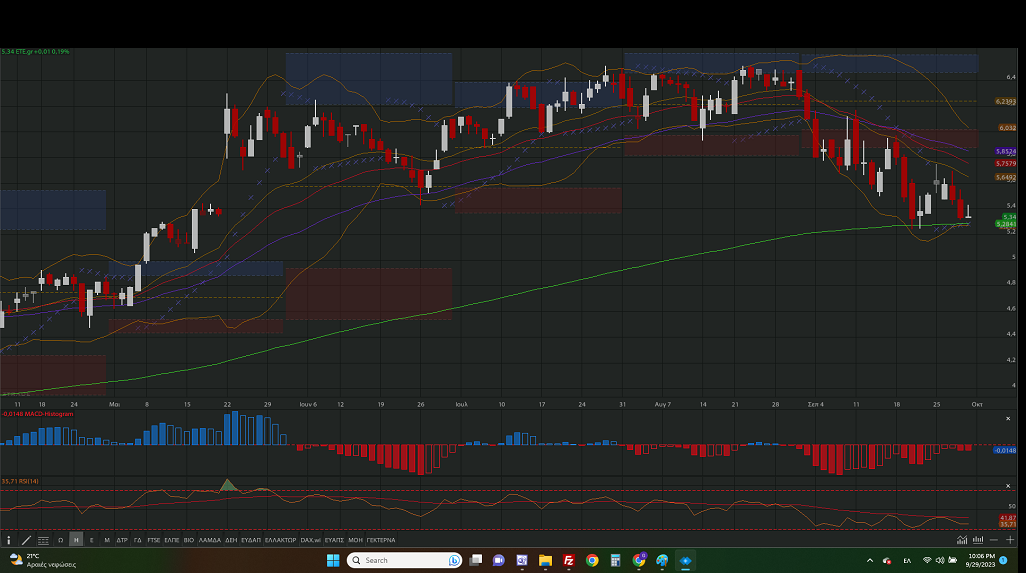This screenshot has width=1026, height=573.
Task: Open the notification count badge
Action: point(1003,560)
